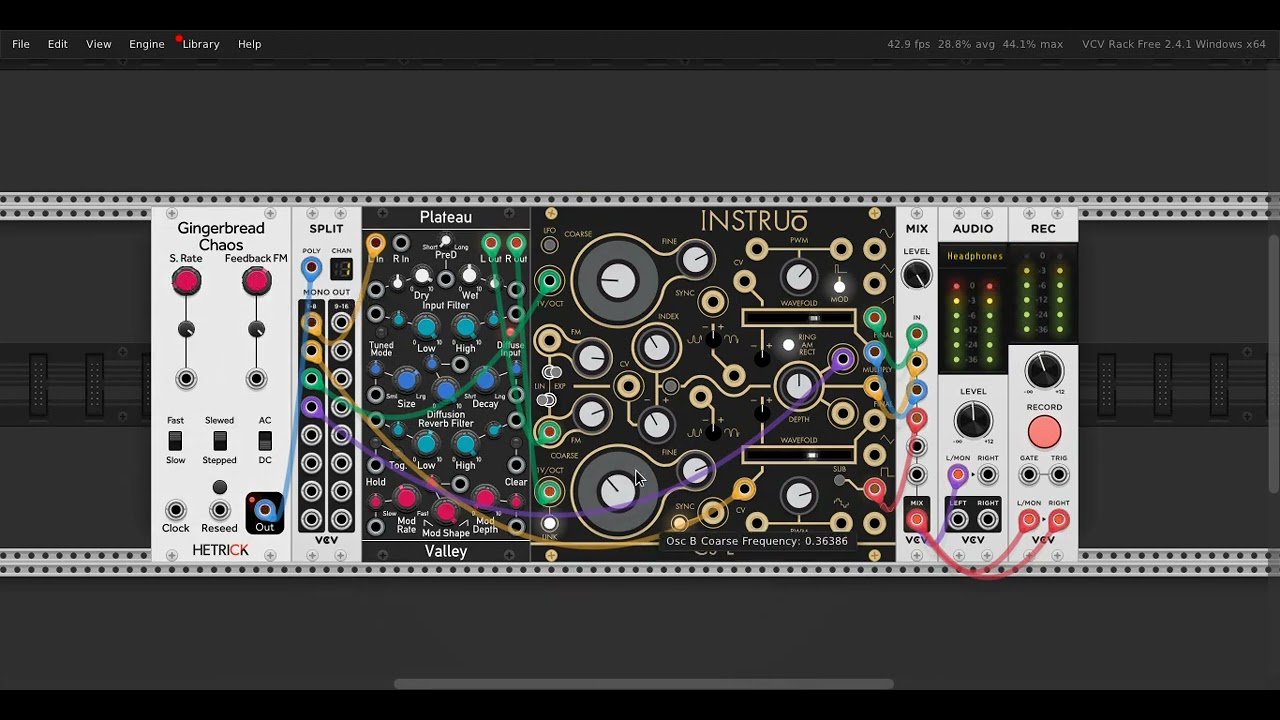Click the lower Wavefold slider
The height and width of the screenshot is (720, 1280).
[798, 455]
